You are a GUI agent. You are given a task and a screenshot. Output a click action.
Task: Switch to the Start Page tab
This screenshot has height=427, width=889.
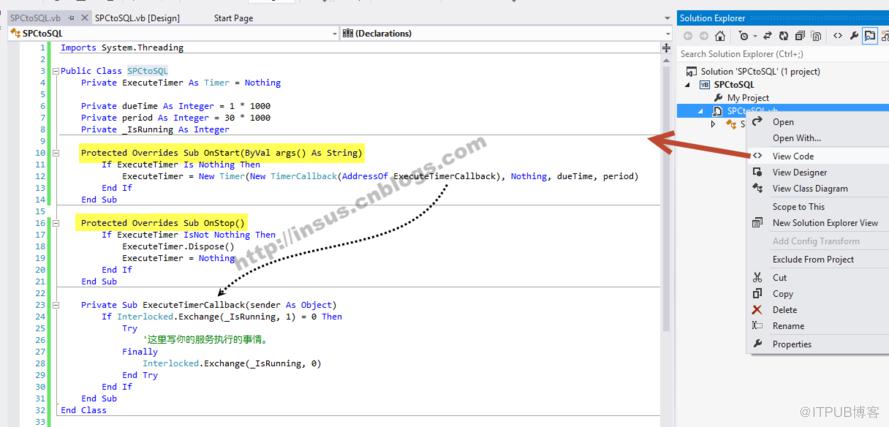[x=233, y=18]
